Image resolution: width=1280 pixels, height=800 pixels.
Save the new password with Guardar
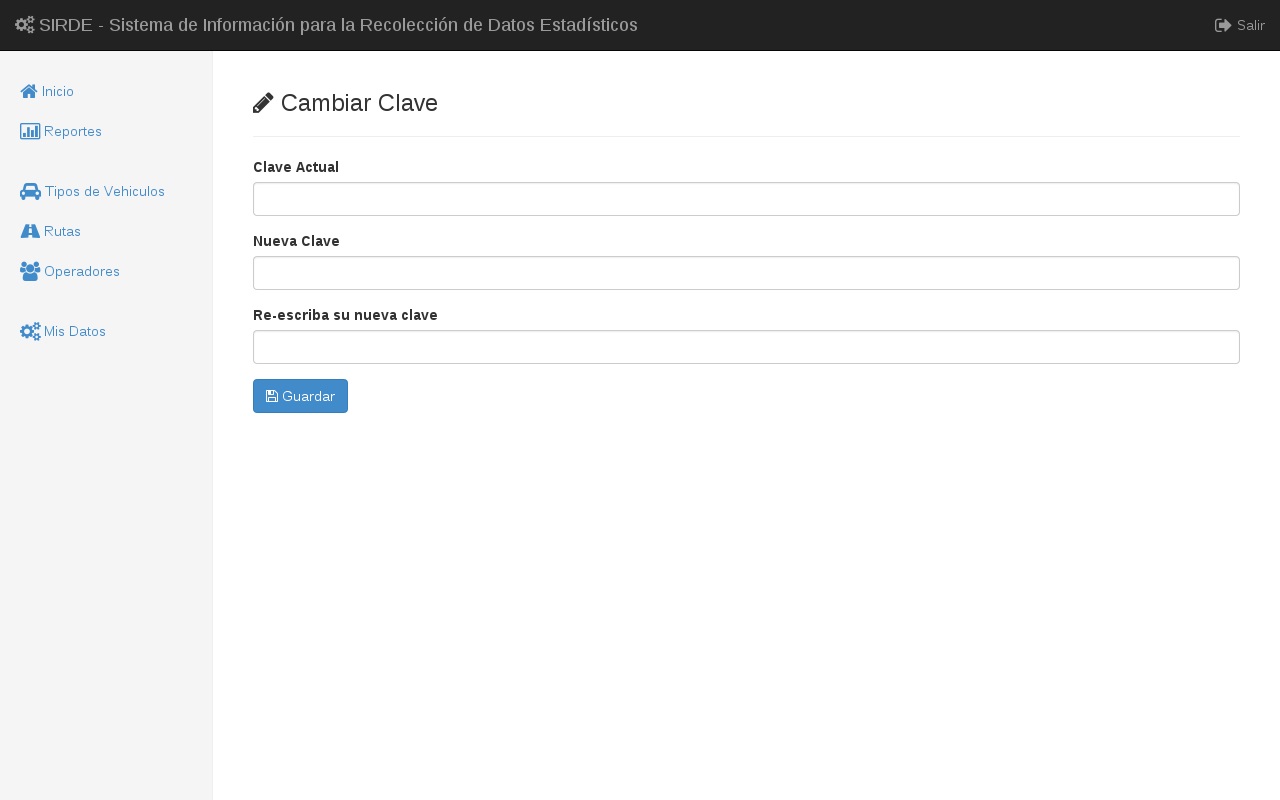click(300, 396)
